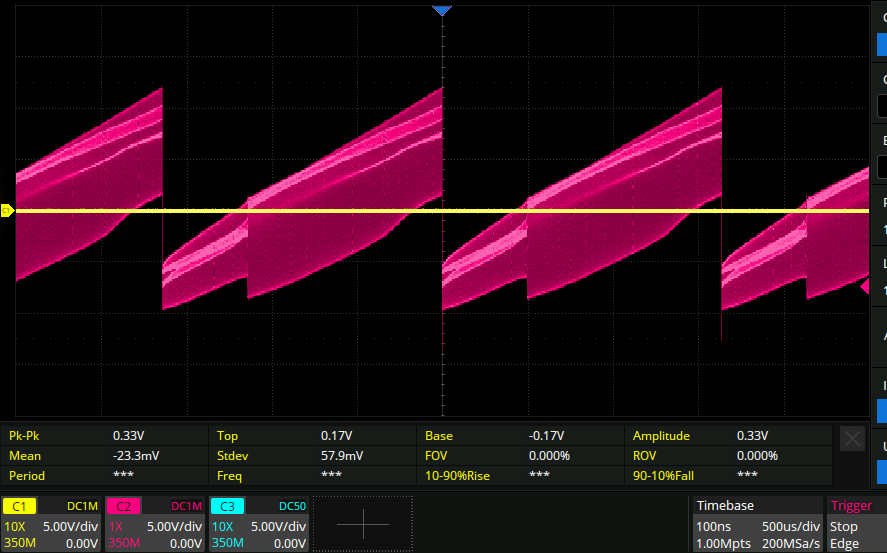887x553 pixels.
Task: Open the yellow C1 channel label
Action: point(20,507)
